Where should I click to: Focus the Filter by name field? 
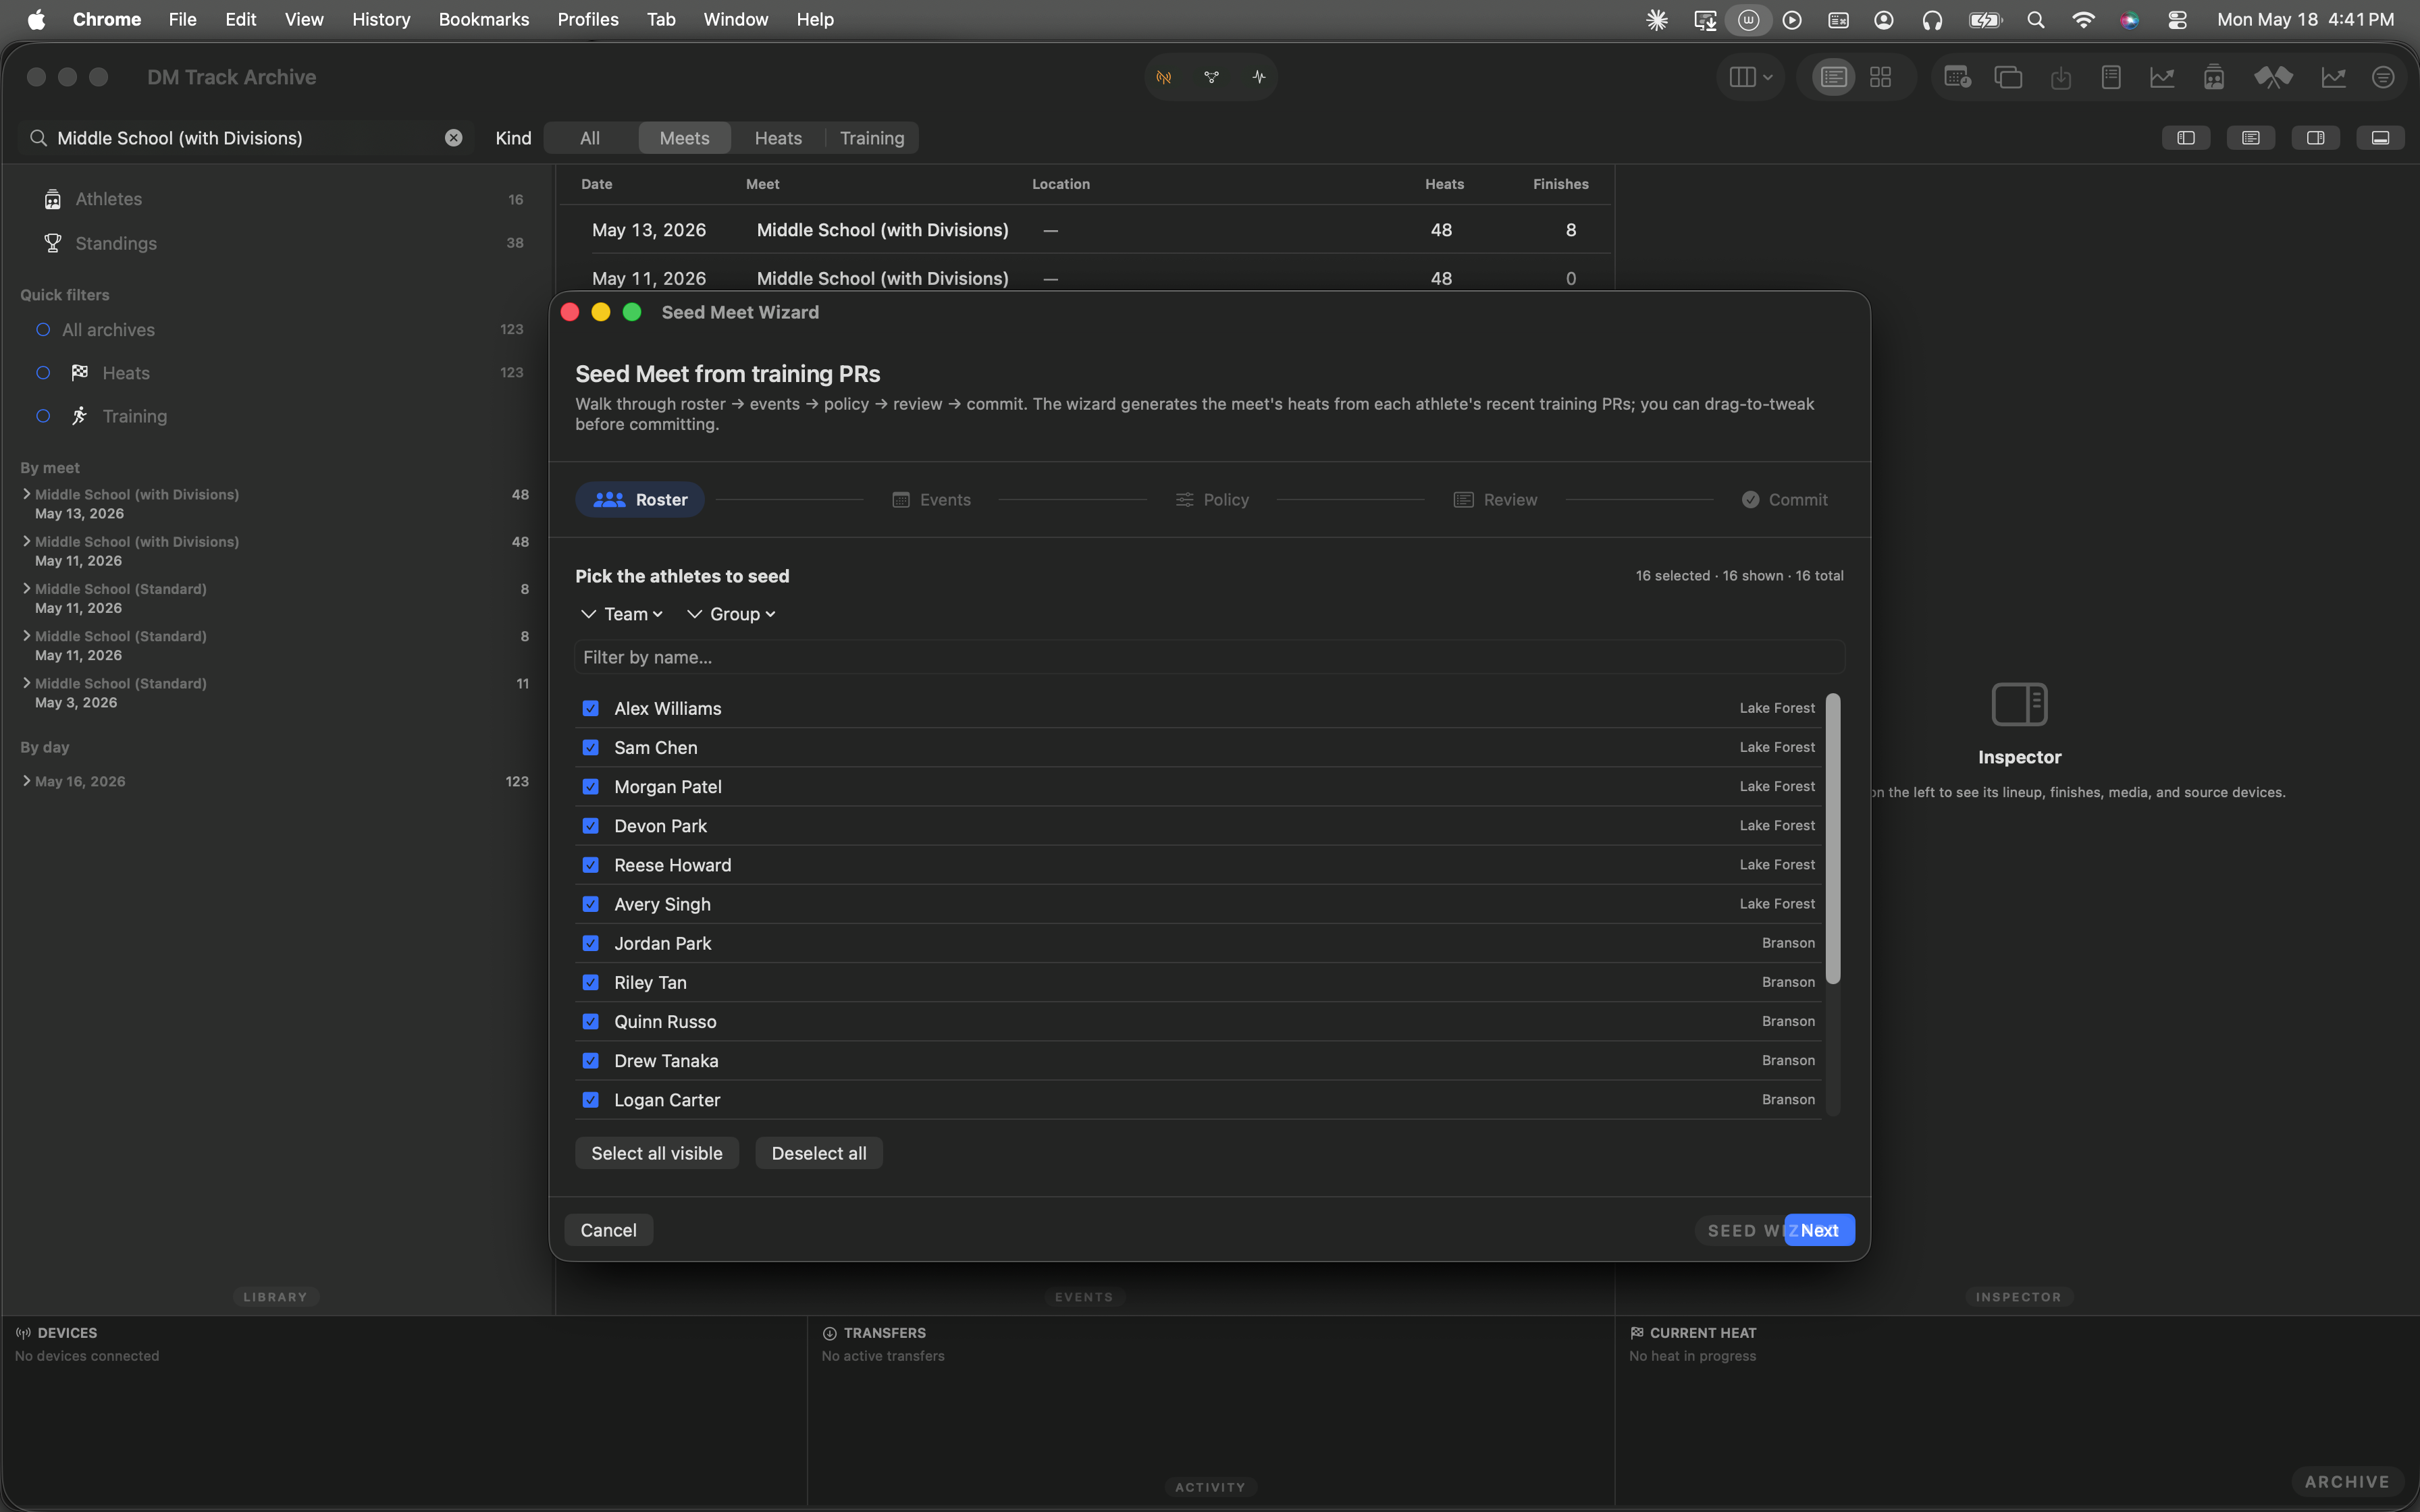point(1210,657)
